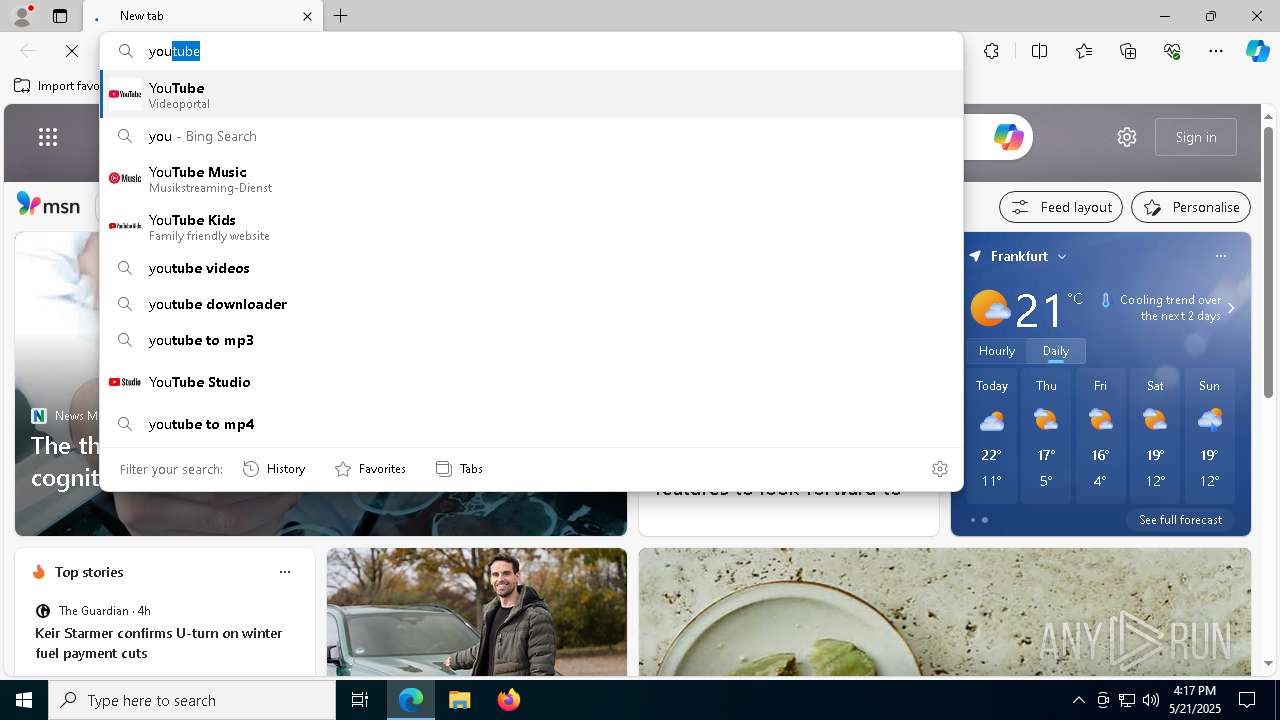Close the New tab tab
The width and height of the screenshot is (1280, 720).
[307, 16]
